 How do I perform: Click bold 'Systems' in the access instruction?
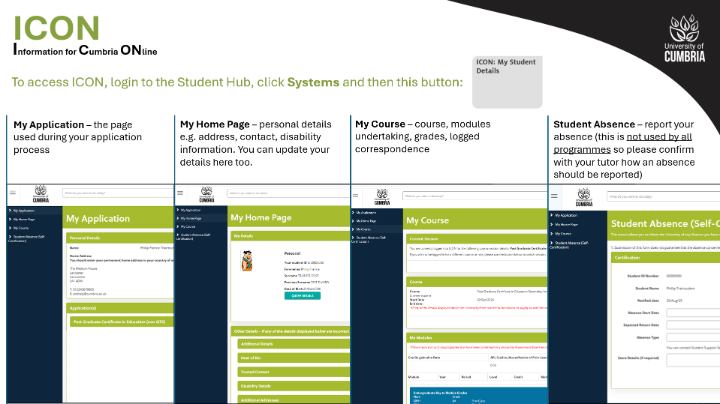pos(313,82)
